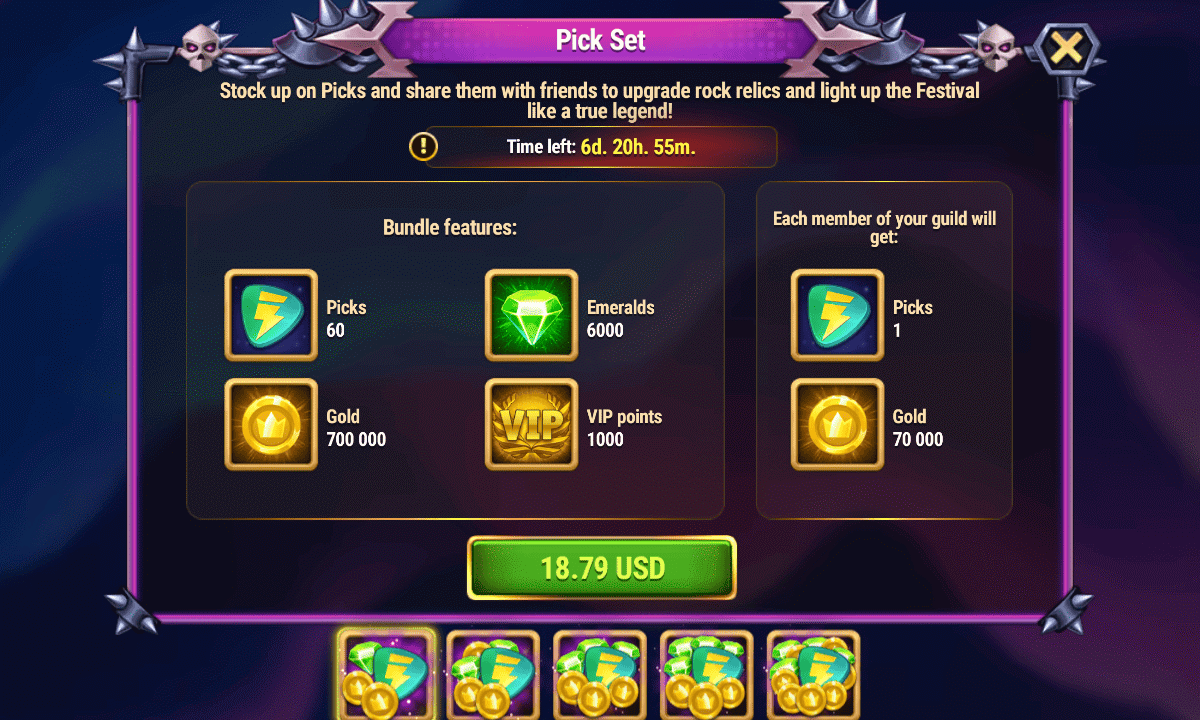This screenshot has height=720, width=1200.
Task: Click the Emeralds 6000 label text
Action: click(620, 319)
